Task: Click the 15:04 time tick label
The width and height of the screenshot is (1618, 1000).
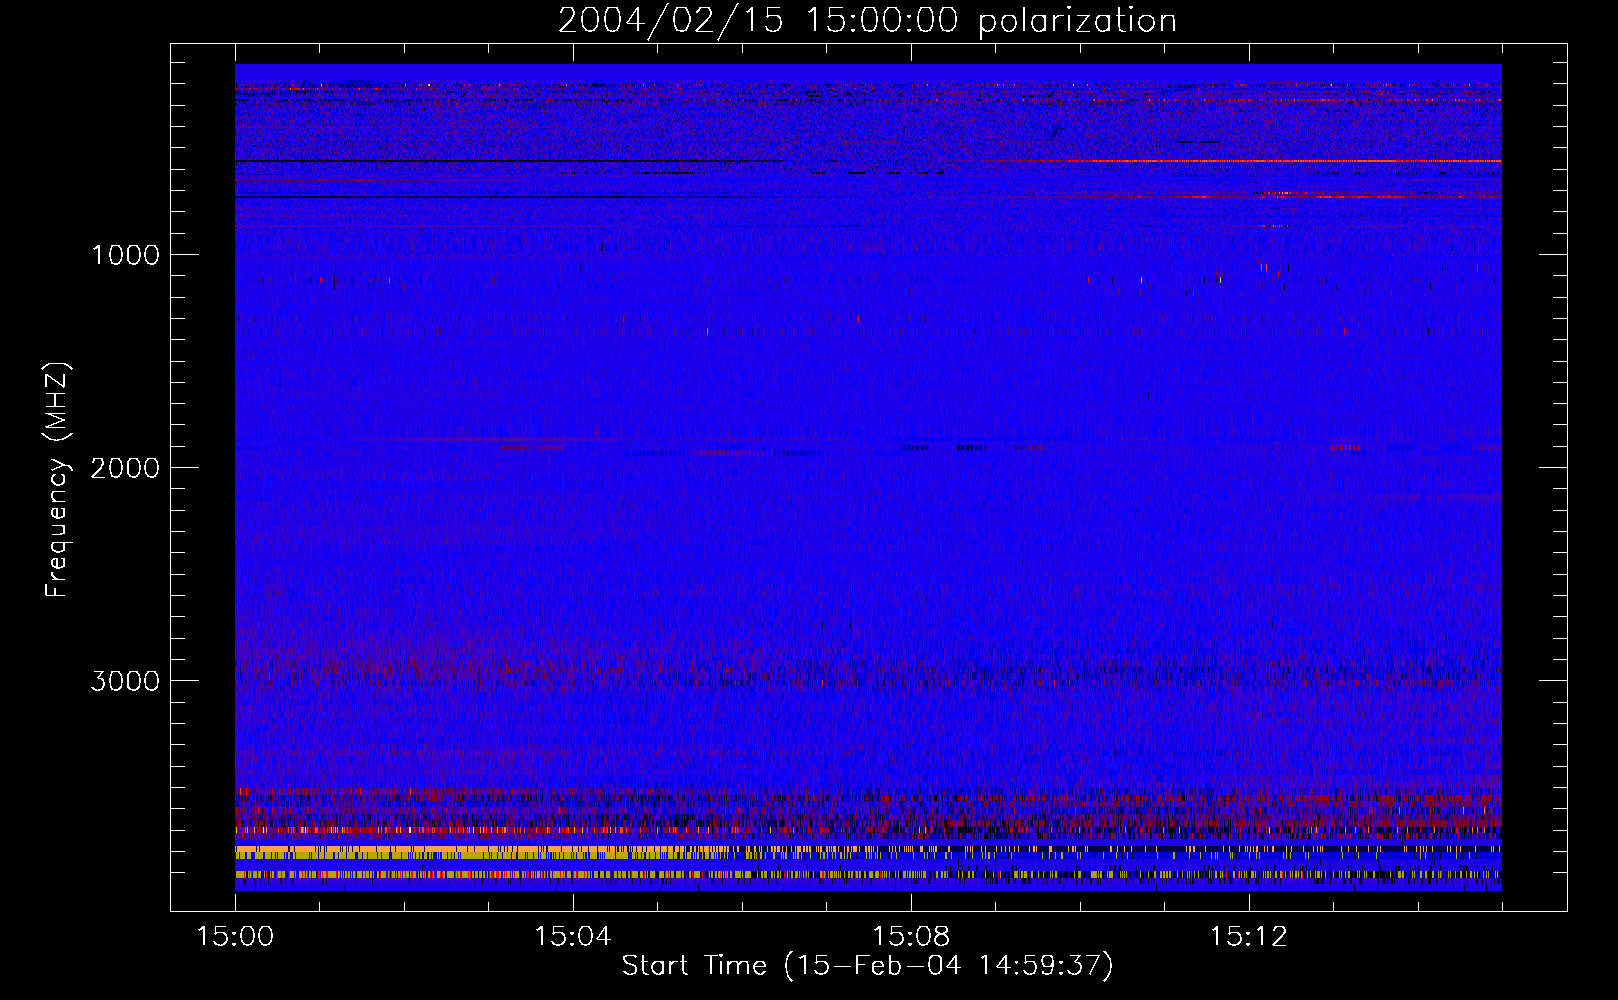Action: (x=572, y=936)
